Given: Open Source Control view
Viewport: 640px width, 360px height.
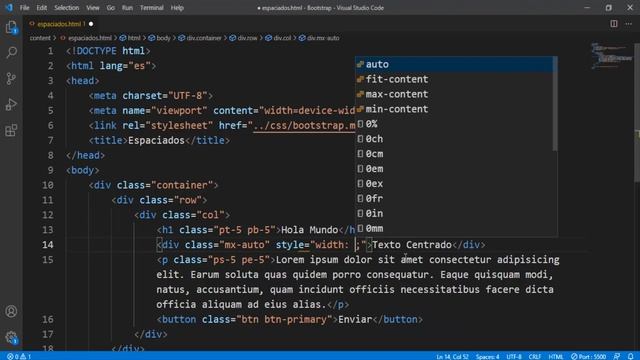Looking at the screenshot, I should point(11,78).
